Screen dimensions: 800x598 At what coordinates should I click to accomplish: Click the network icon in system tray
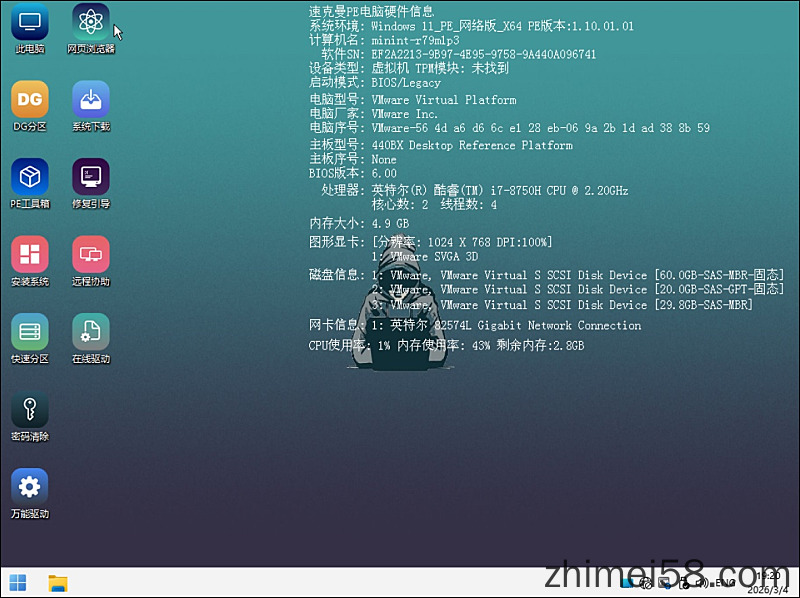point(647,583)
